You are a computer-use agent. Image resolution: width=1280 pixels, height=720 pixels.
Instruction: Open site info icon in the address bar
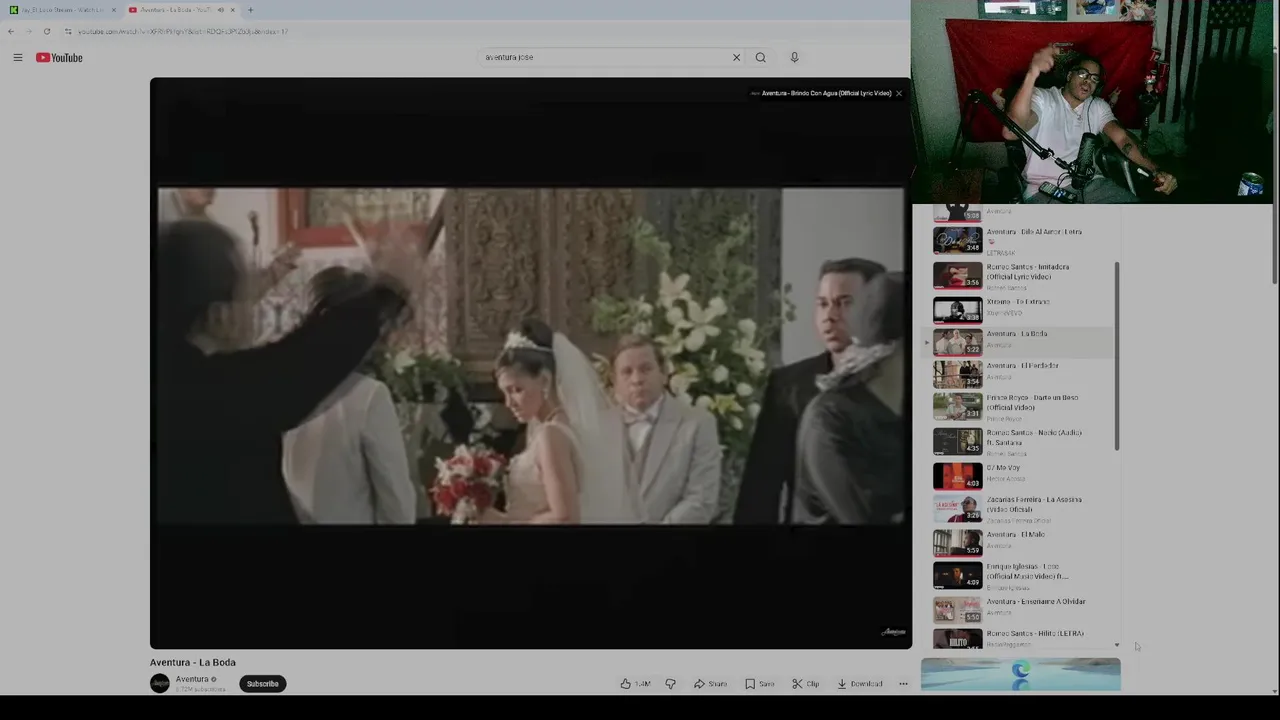point(68,31)
